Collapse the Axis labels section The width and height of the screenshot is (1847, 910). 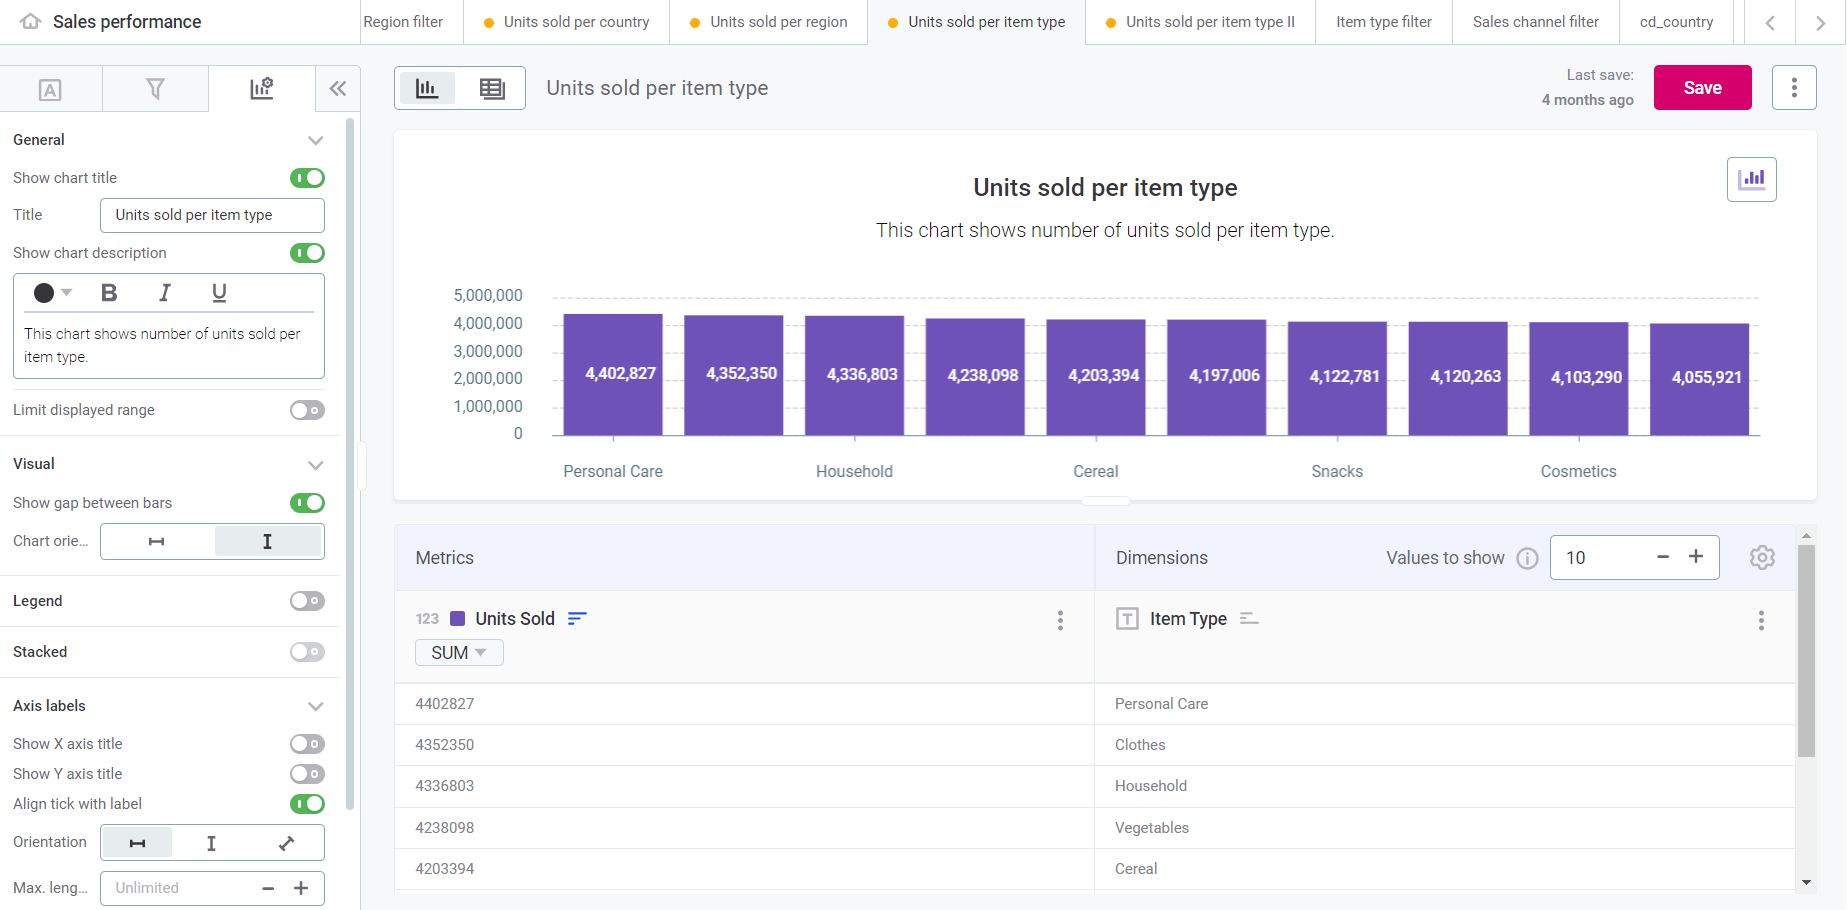coord(316,706)
